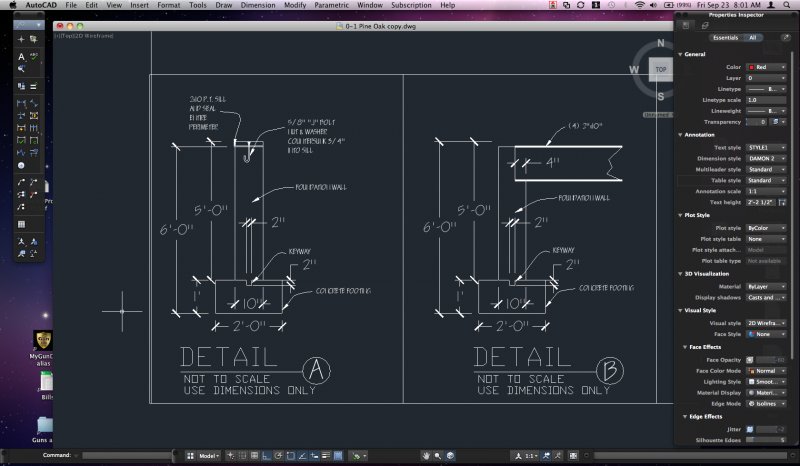The width and height of the screenshot is (800, 466).
Task: Toggle grid display in status bar
Action: (x=243, y=455)
